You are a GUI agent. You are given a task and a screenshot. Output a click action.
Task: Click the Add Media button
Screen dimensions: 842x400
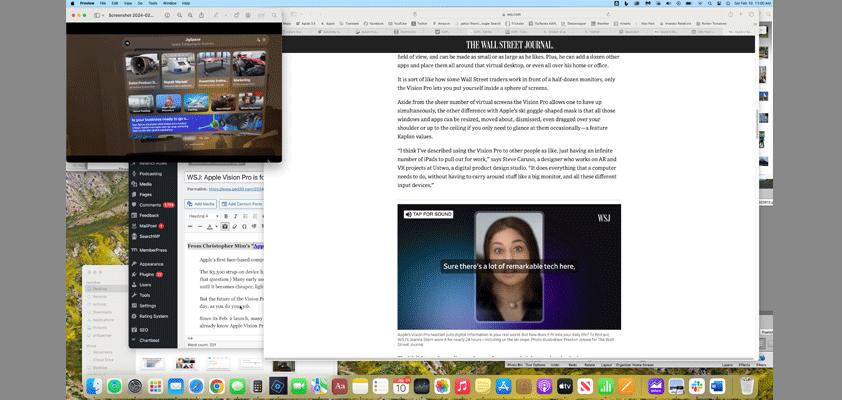200,204
